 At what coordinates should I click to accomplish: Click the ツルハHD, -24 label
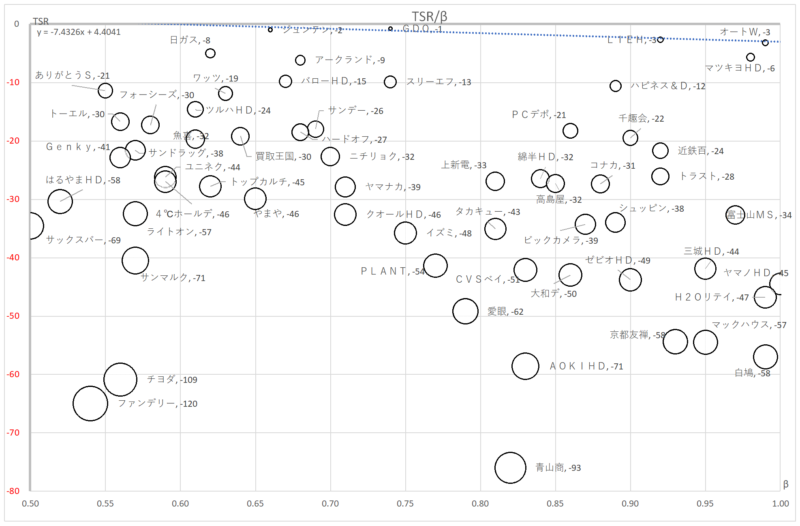click(238, 111)
